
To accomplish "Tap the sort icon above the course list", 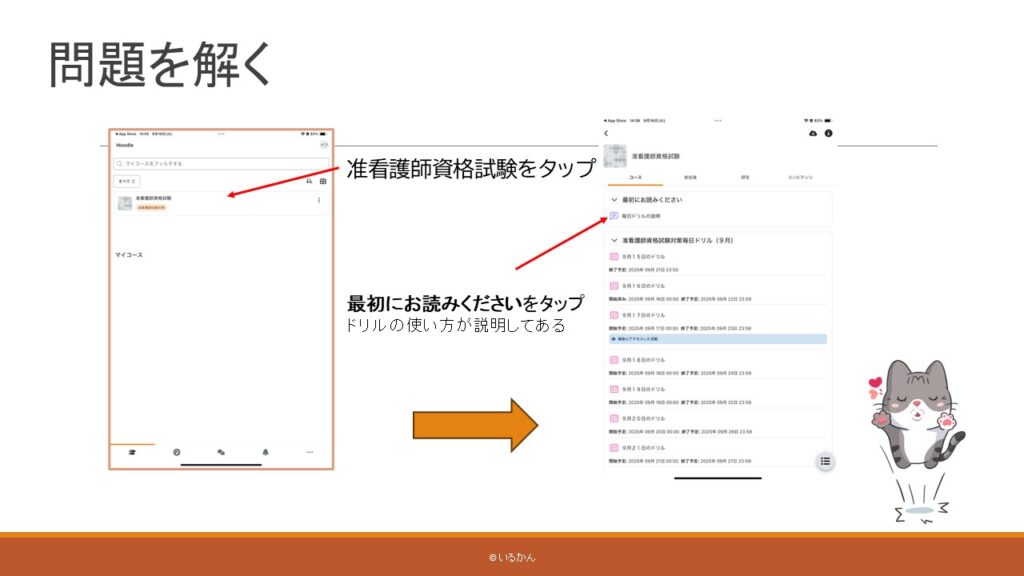I will [307, 181].
